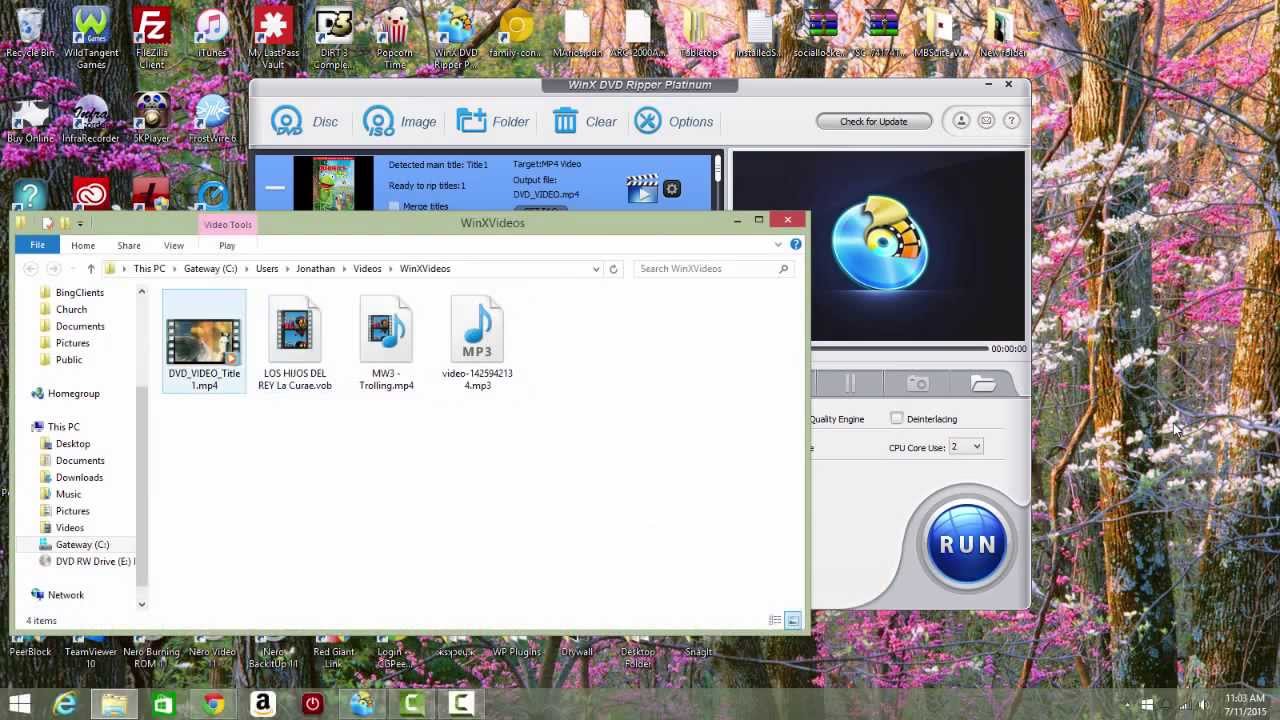Click the DVD cover thumbnail in WinX

(x=333, y=185)
